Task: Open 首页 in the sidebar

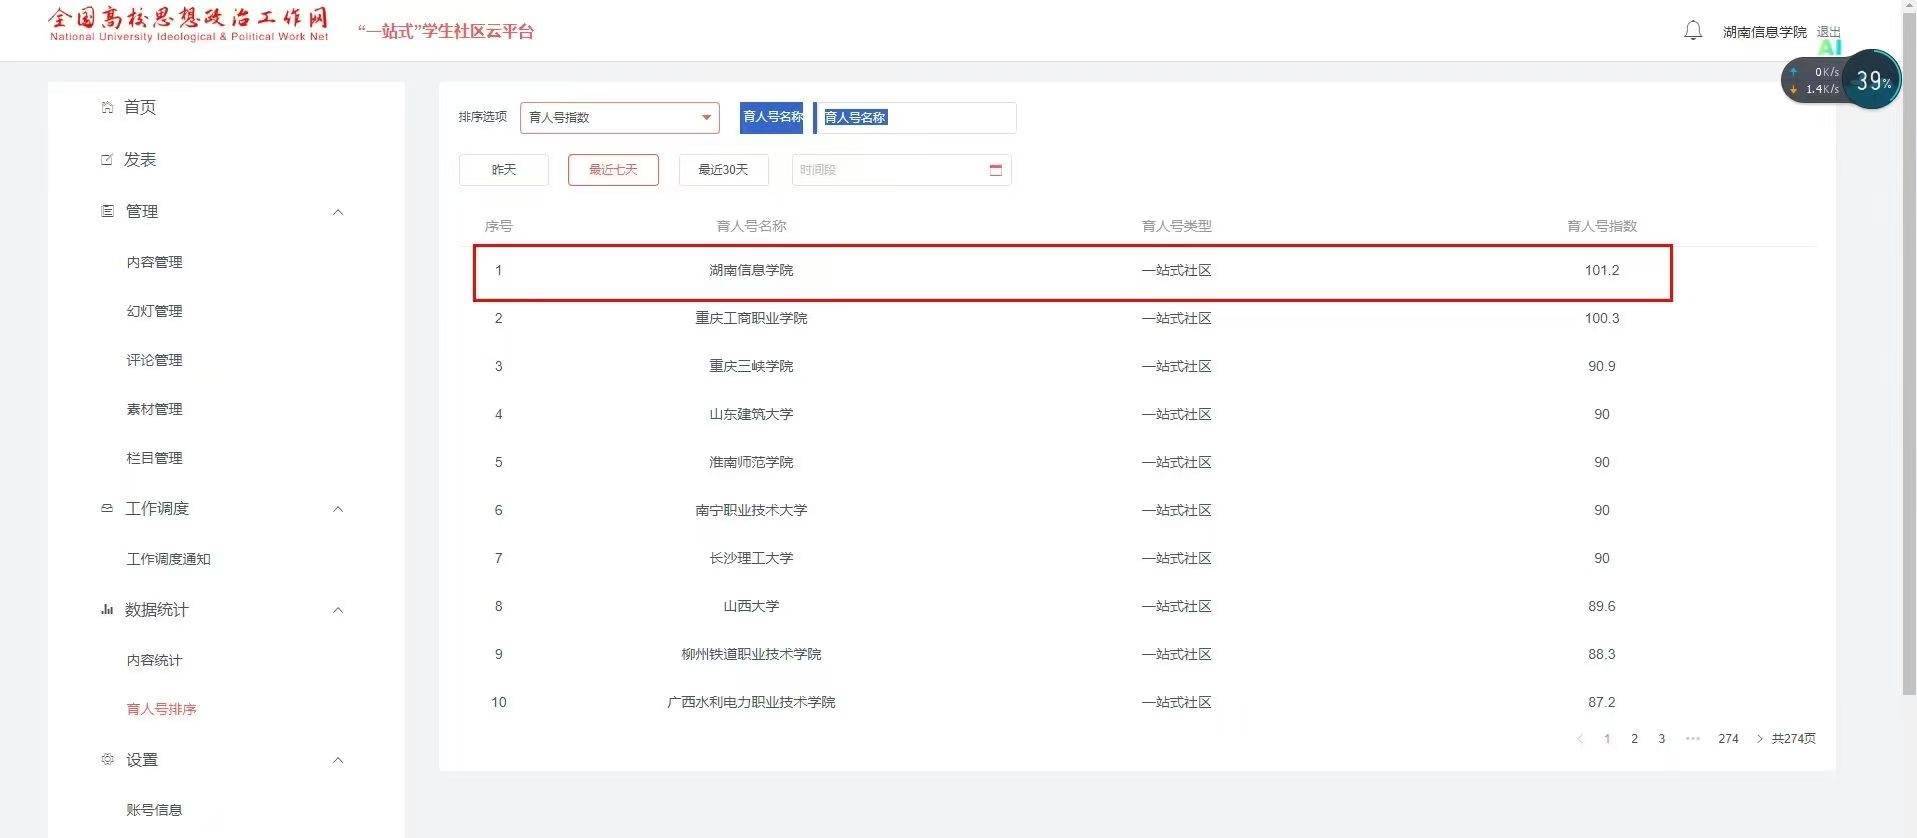Action: tap(140, 107)
